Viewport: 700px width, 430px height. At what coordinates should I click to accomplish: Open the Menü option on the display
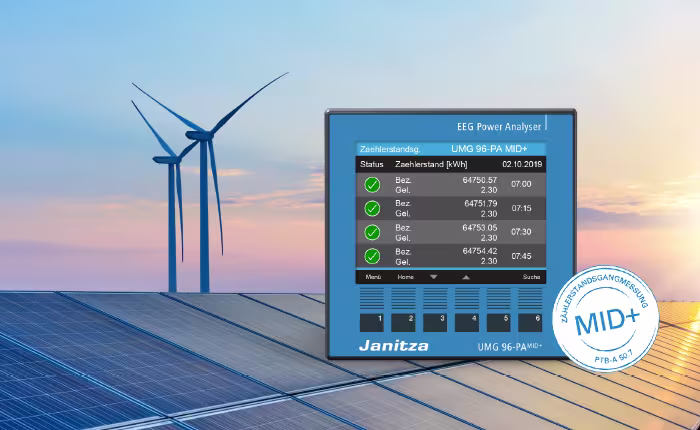(x=373, y=275)
